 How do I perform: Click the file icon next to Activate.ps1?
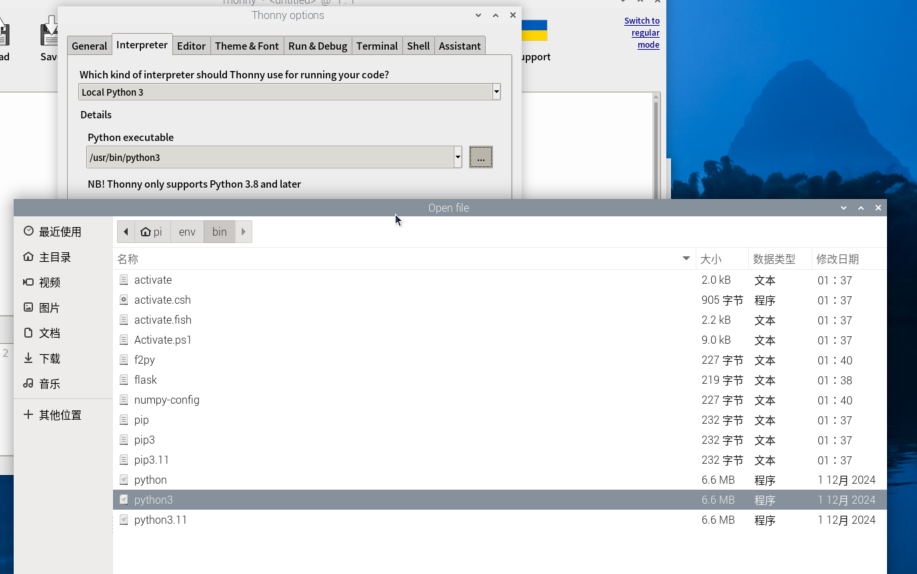click(123, 340)
